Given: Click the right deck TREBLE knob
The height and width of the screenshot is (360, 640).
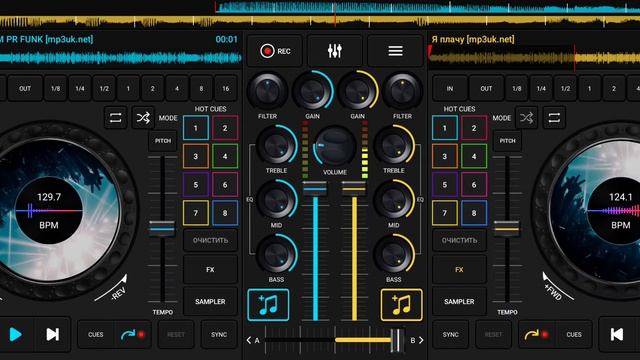Looking at the screenshot, I should point(393,145).
